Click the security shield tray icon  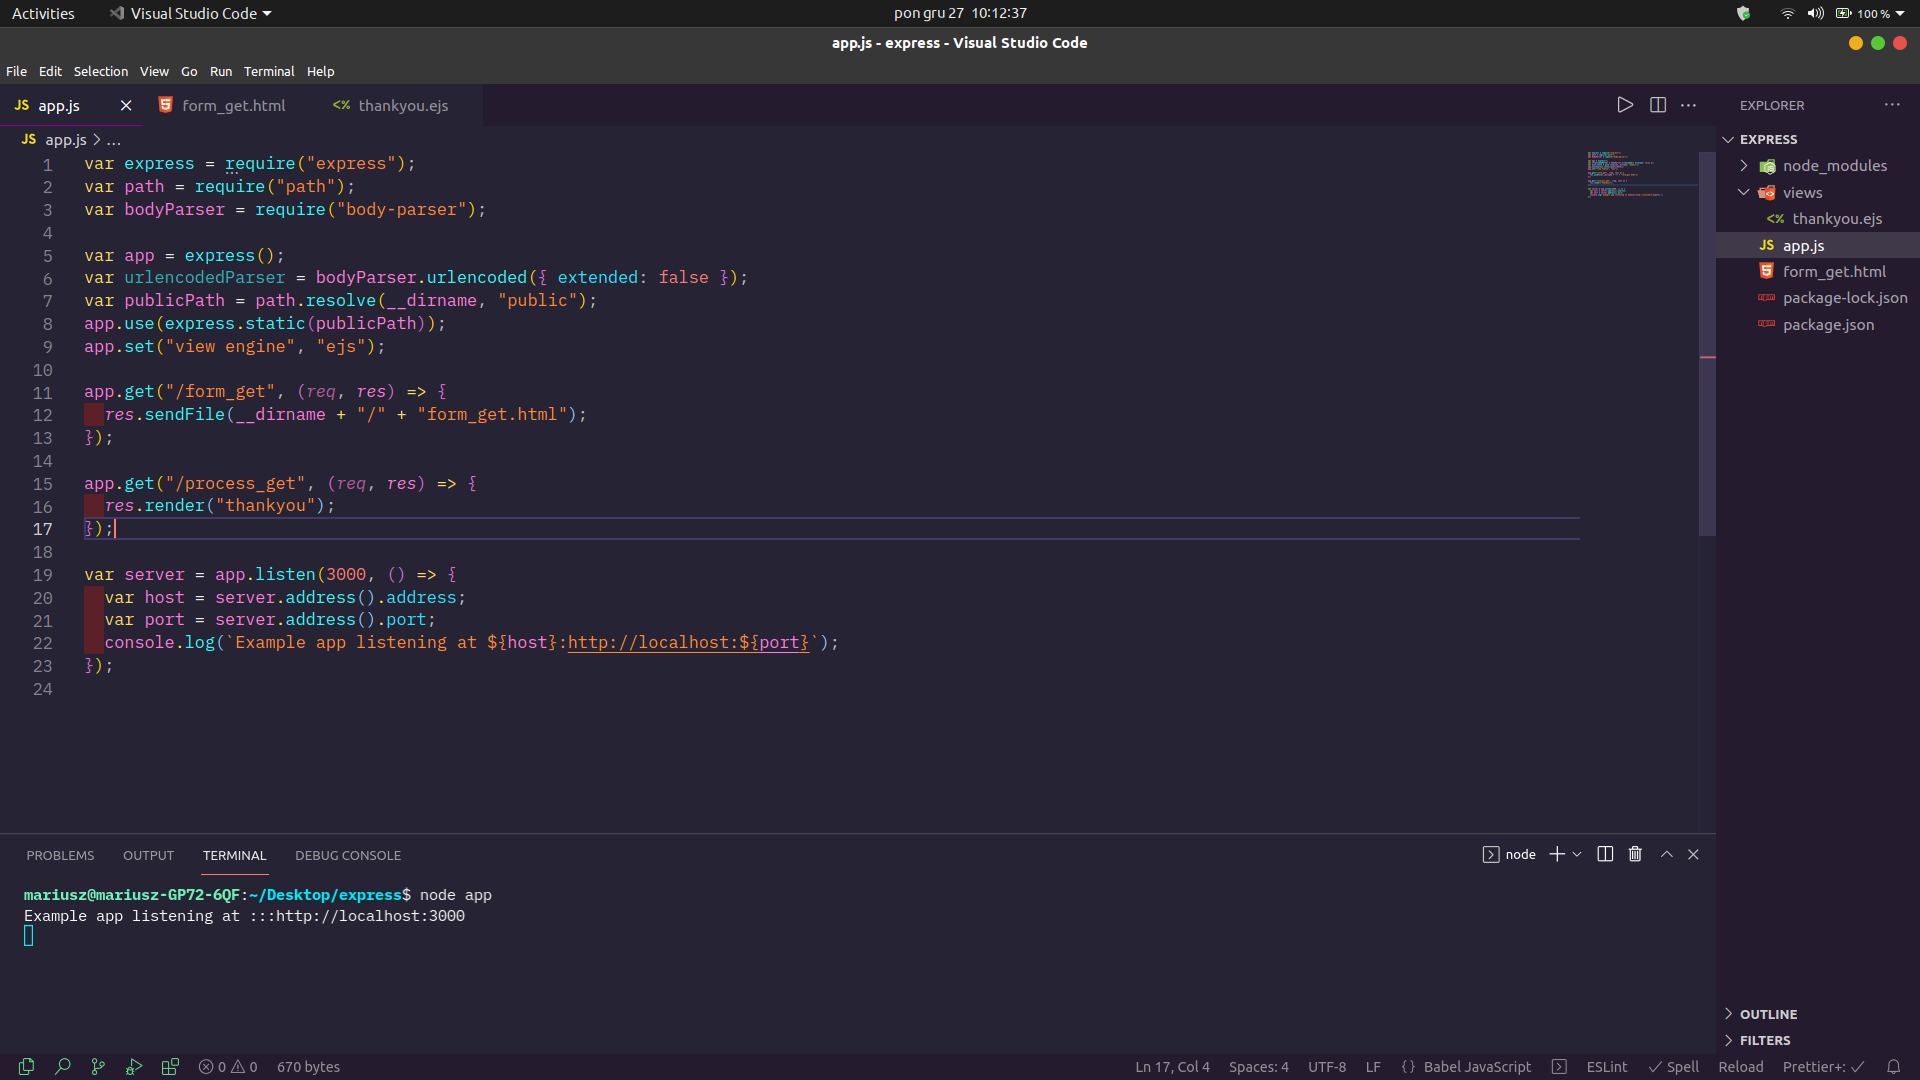click(x=1744, y=13)
